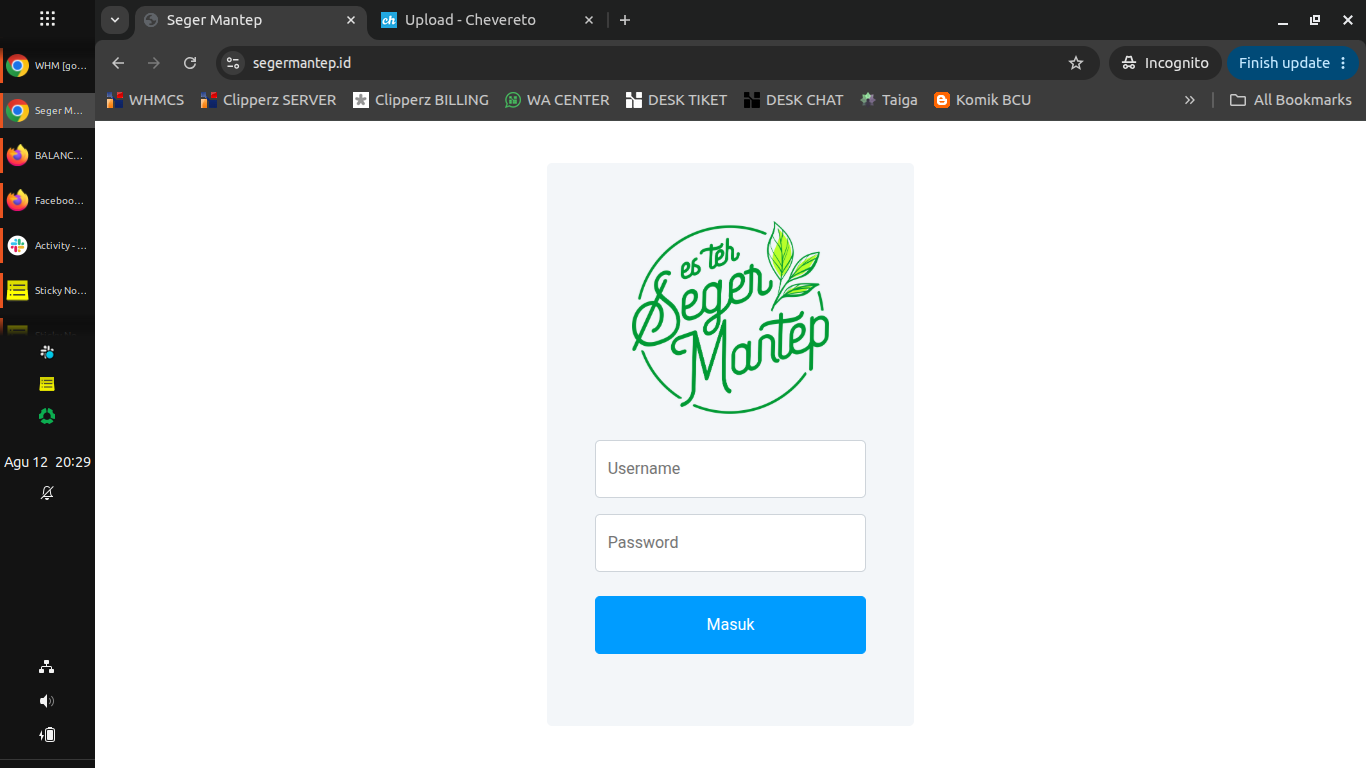Click the address bar URL segermantep.id
The width and height of the screenshot is (1366, 768).
pyautogui.click(x=302, y=63)
